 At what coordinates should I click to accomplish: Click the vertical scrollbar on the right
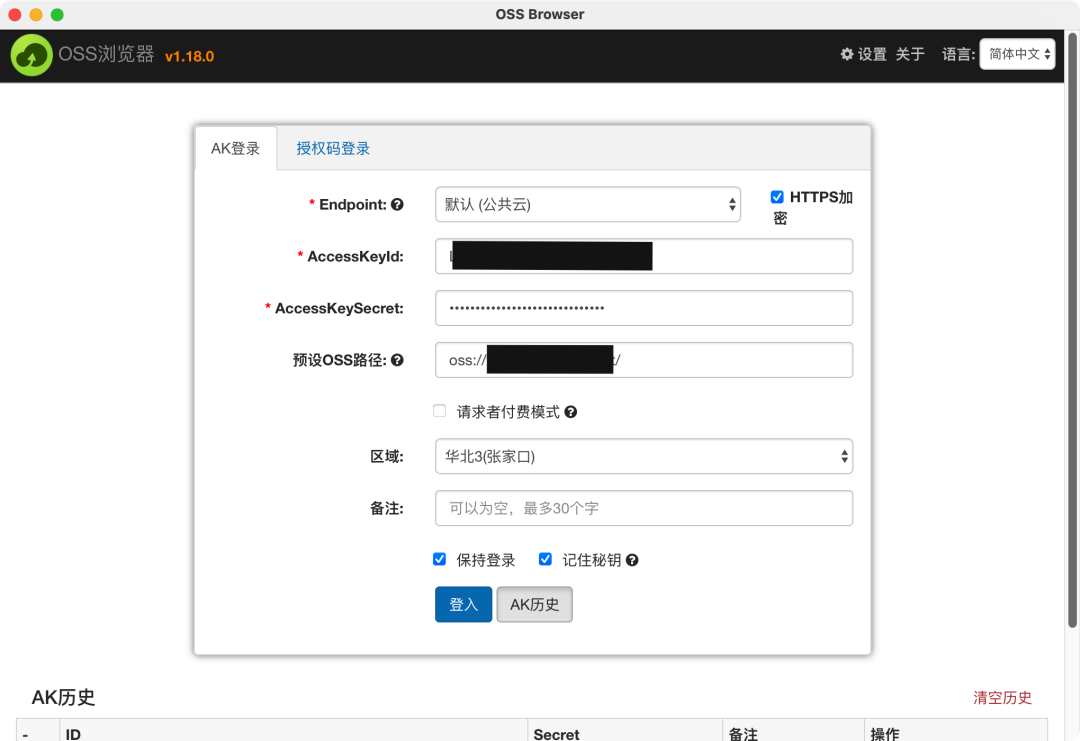pos(1072,331)
